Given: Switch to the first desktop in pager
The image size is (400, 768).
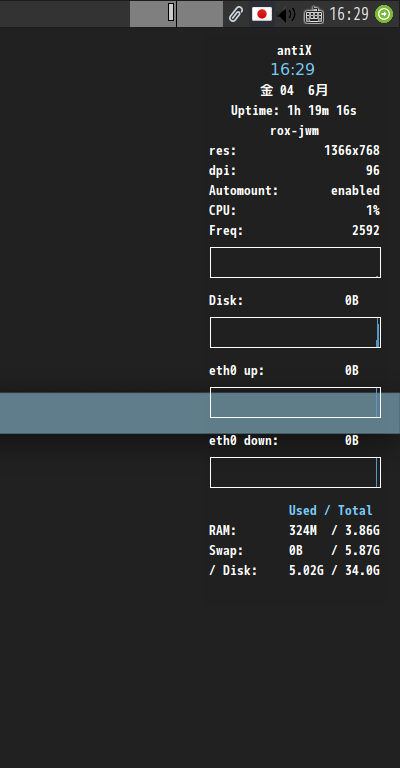Looking at the screenshot, I should [x=153, y=14].
